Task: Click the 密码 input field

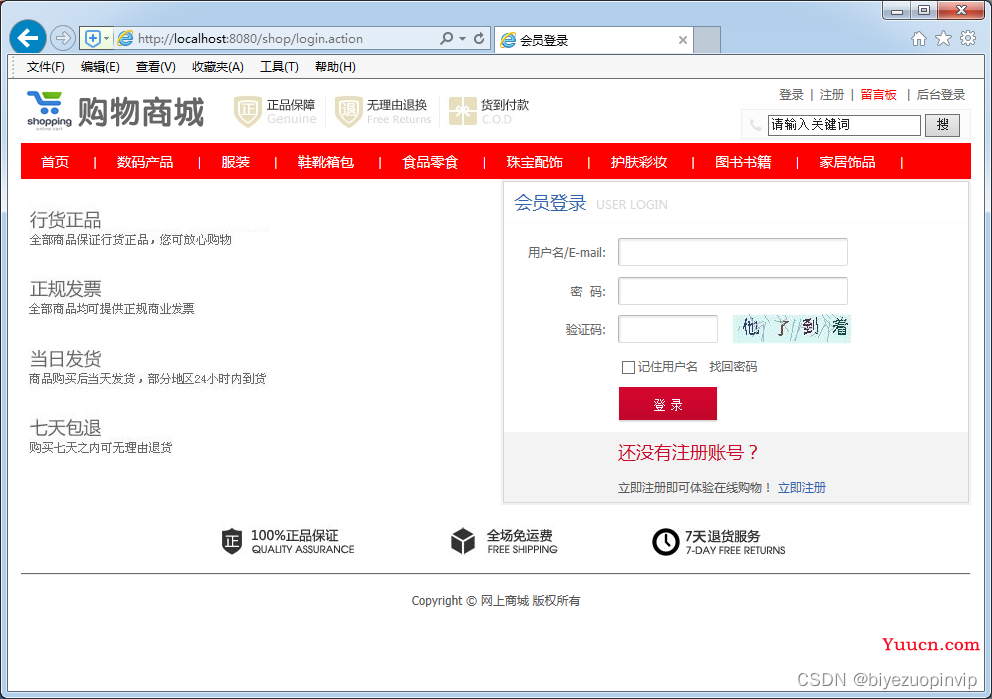Action: [733, 291]
